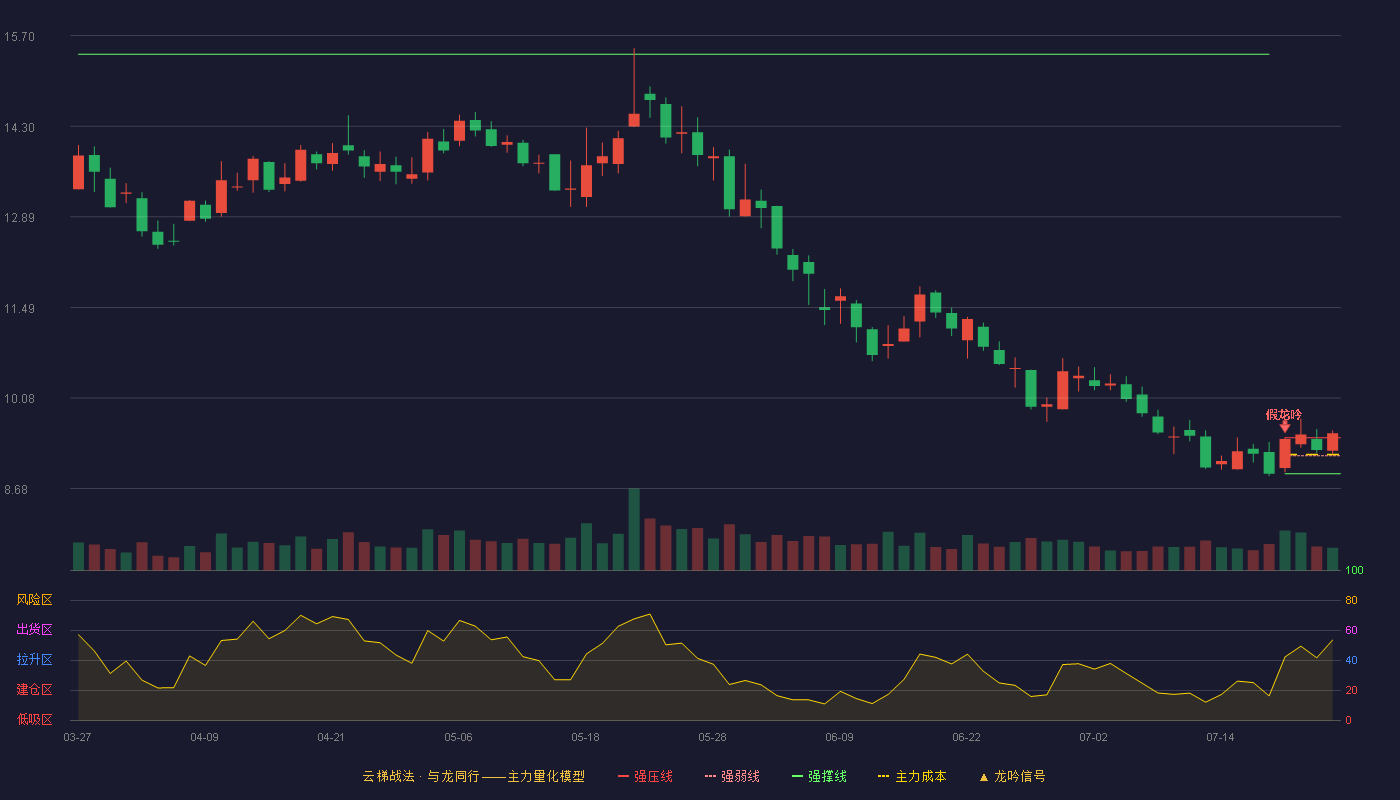Click the 低吸区 zone label

pos(34,719)
